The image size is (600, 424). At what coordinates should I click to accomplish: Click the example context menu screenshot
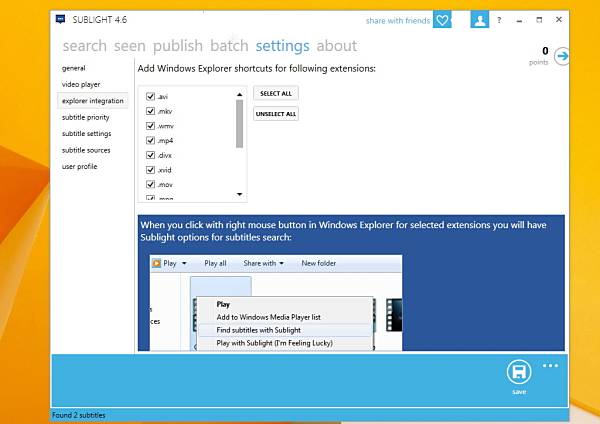pyautogui.click(x=276, y=303)
